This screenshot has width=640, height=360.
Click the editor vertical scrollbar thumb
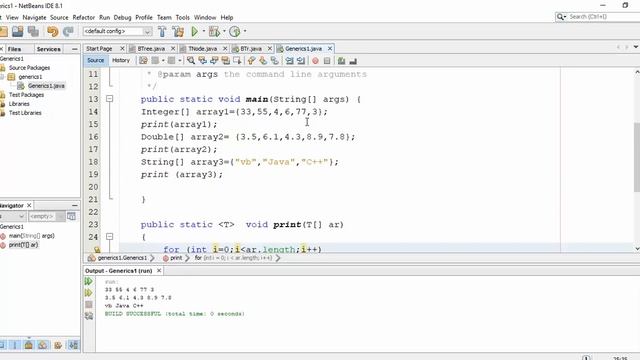(637, 157)
